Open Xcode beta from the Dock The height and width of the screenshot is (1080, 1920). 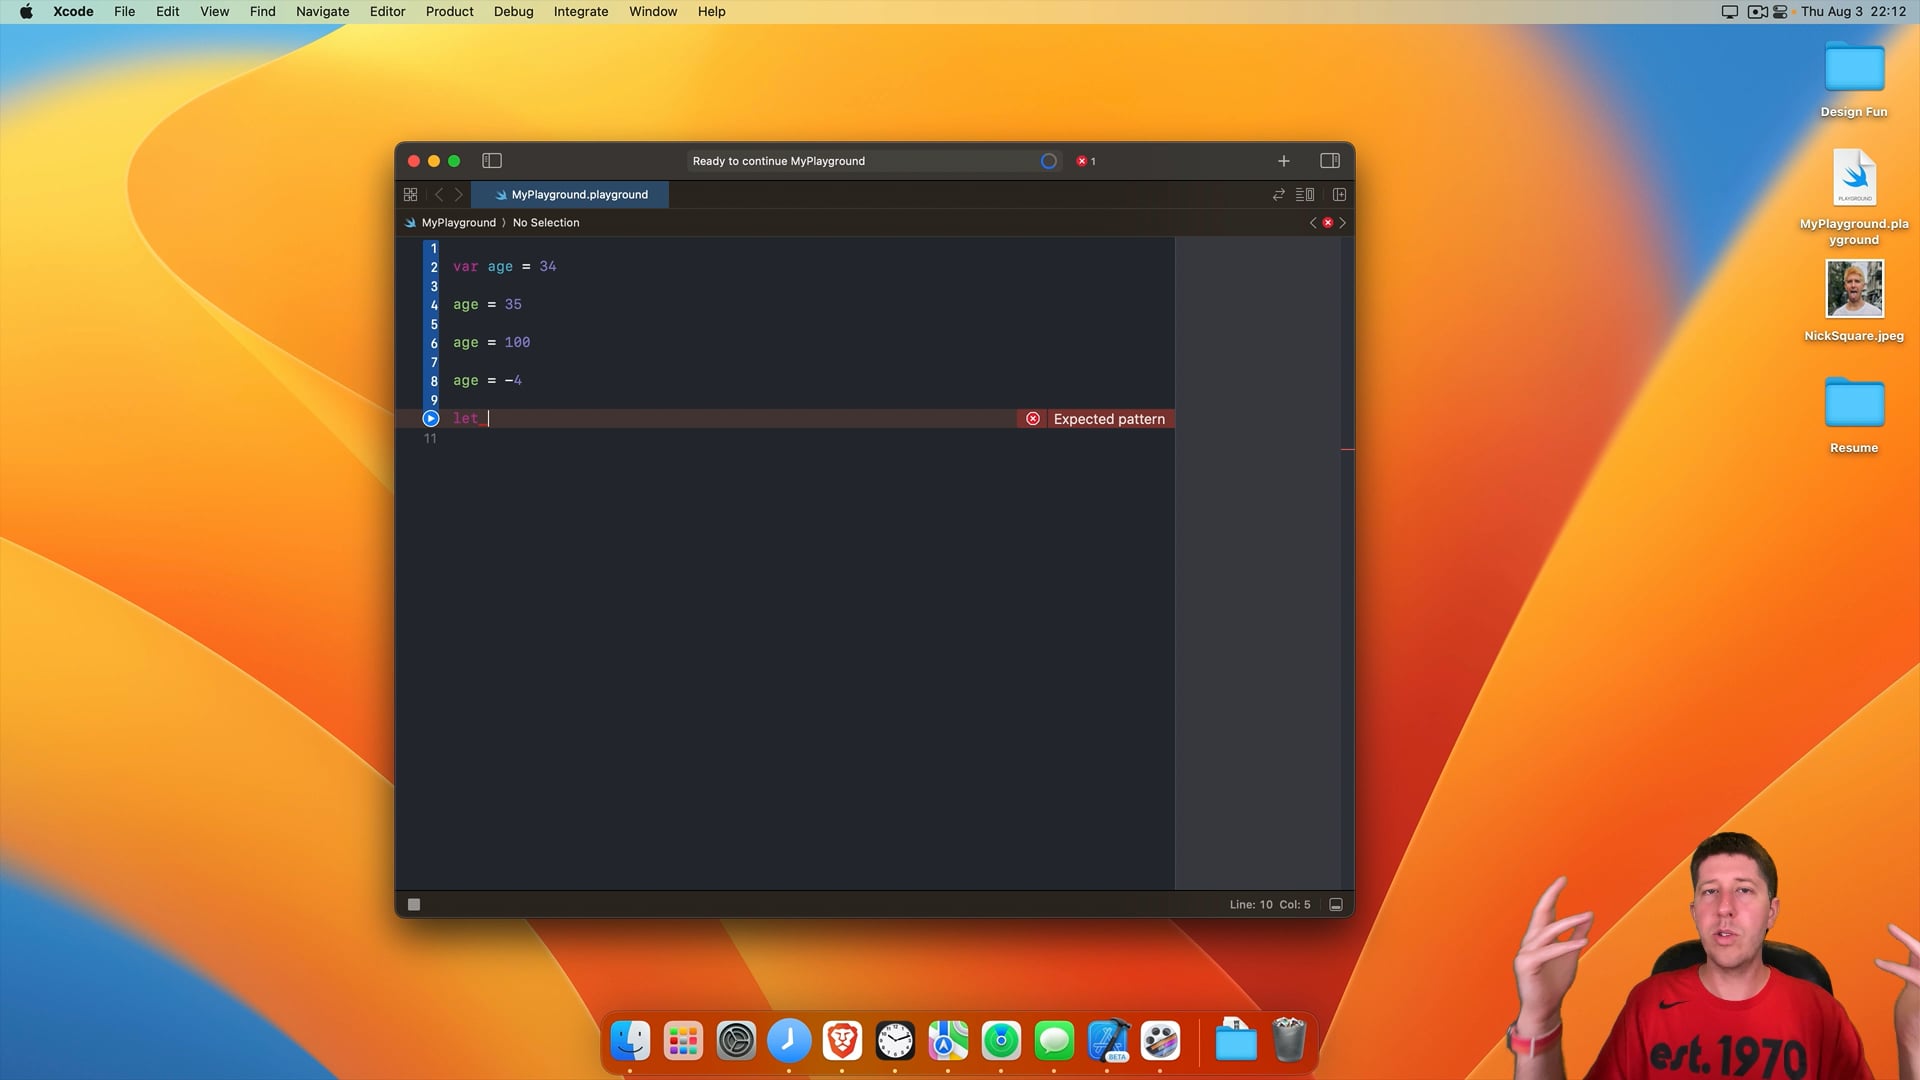pos(1107,1041)
